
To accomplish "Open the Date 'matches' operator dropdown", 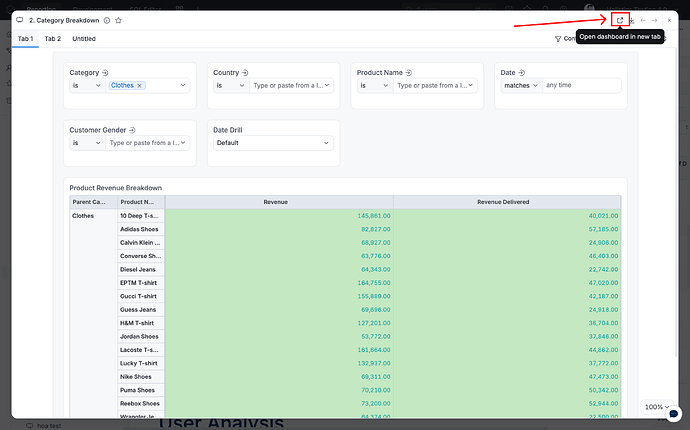I will [x=521, y=86].
